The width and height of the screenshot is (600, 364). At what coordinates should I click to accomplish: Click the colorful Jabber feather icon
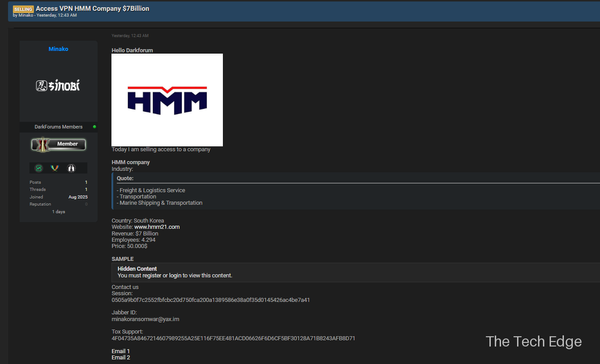click(55, 168)
